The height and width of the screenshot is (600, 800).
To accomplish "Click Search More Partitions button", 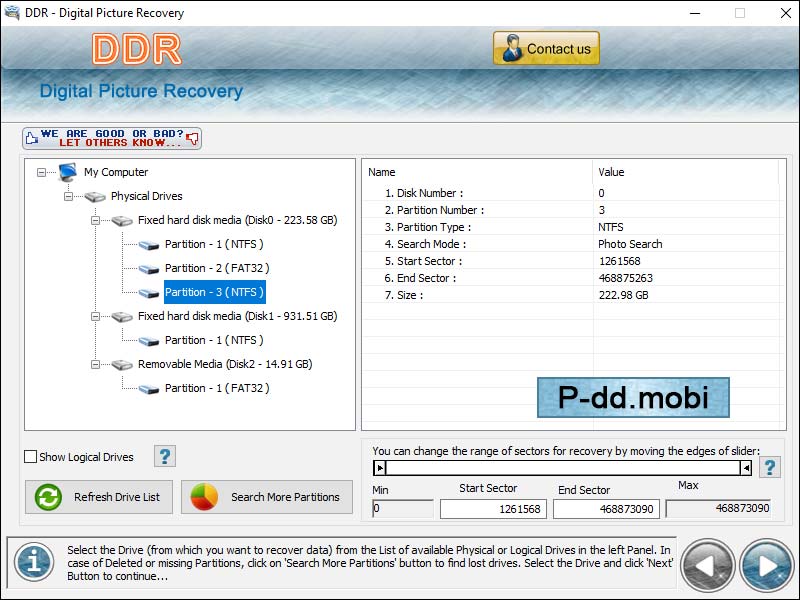I will pos(267,497).
